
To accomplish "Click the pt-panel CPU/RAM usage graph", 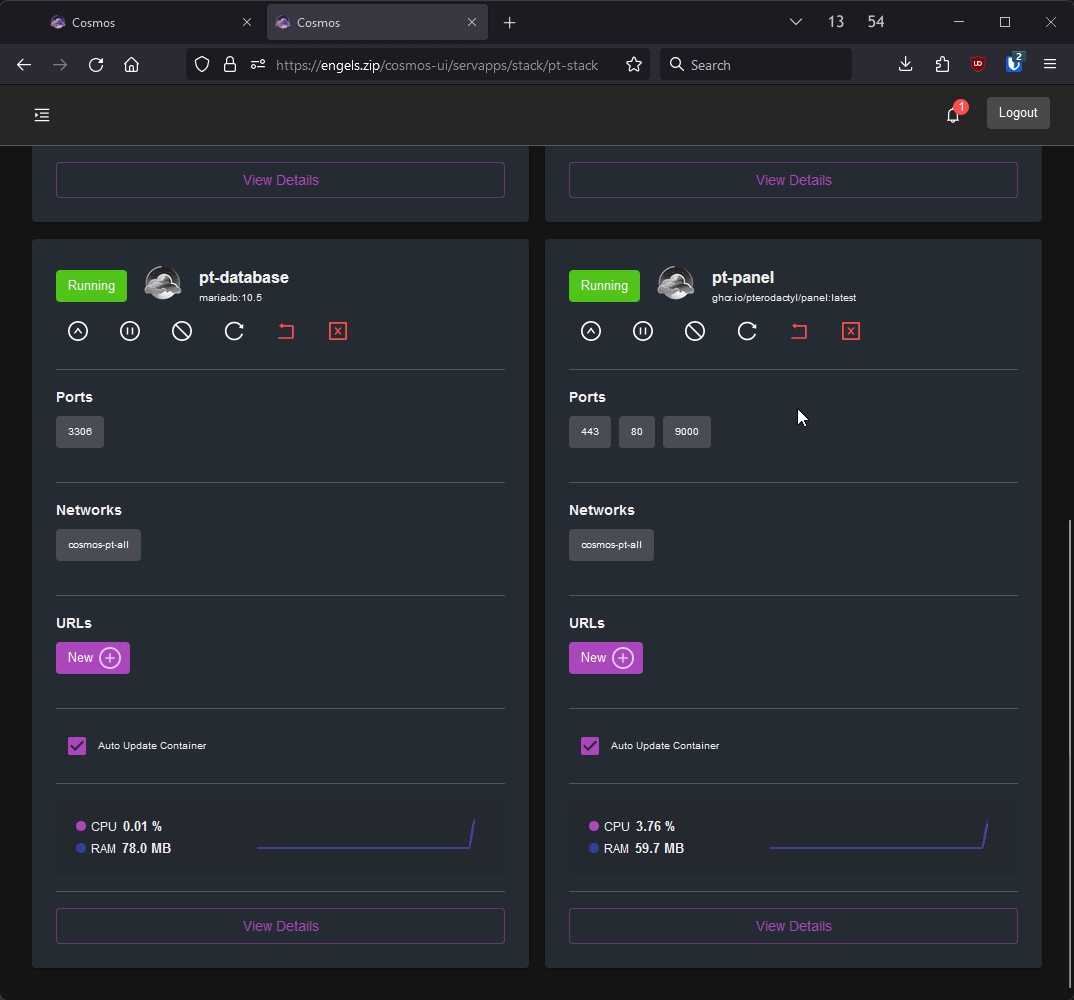I will tap(879, 834).
